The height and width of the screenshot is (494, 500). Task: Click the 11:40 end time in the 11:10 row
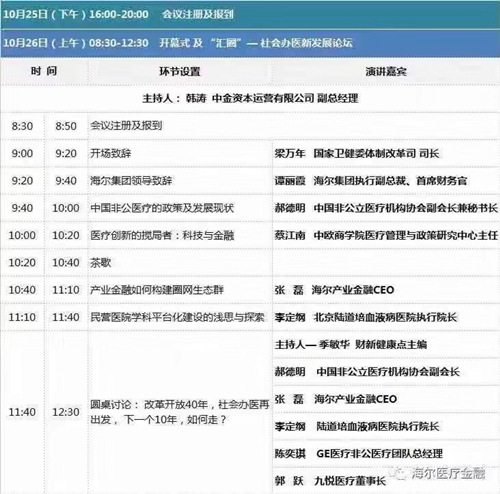tap(66, 318)
